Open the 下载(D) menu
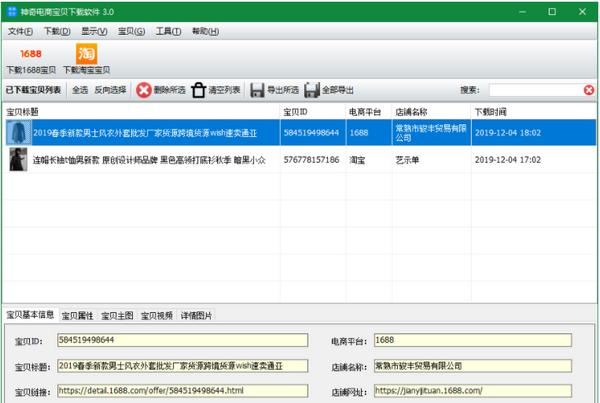Image resolution: width=600 pixels, height=403 pixels. point(57,31)
